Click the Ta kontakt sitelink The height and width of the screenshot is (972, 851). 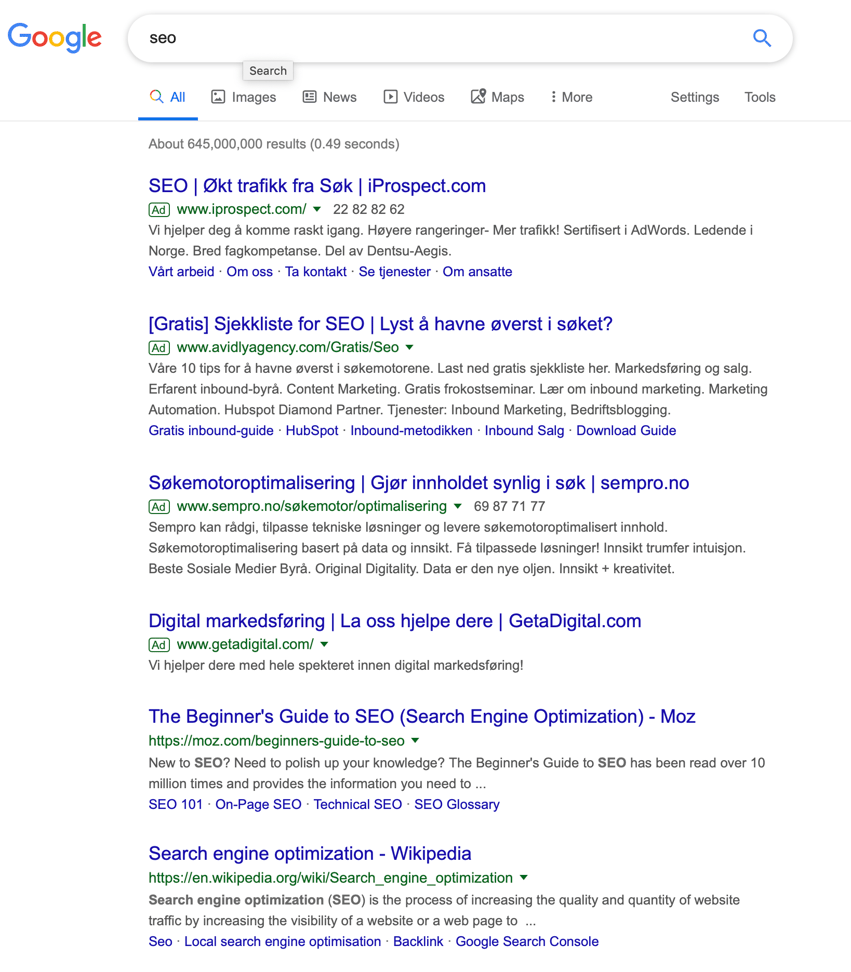(x=315, y=272)
